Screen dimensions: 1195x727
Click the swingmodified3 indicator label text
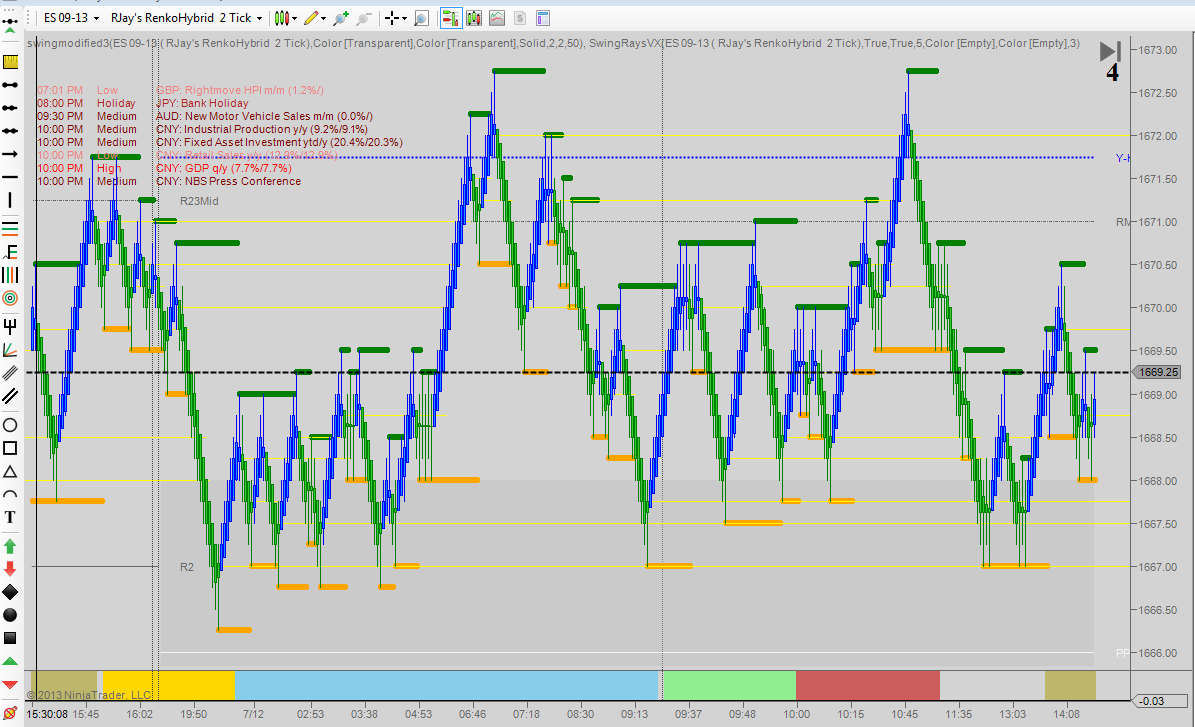pyautogui.click(x=306, y=43)
